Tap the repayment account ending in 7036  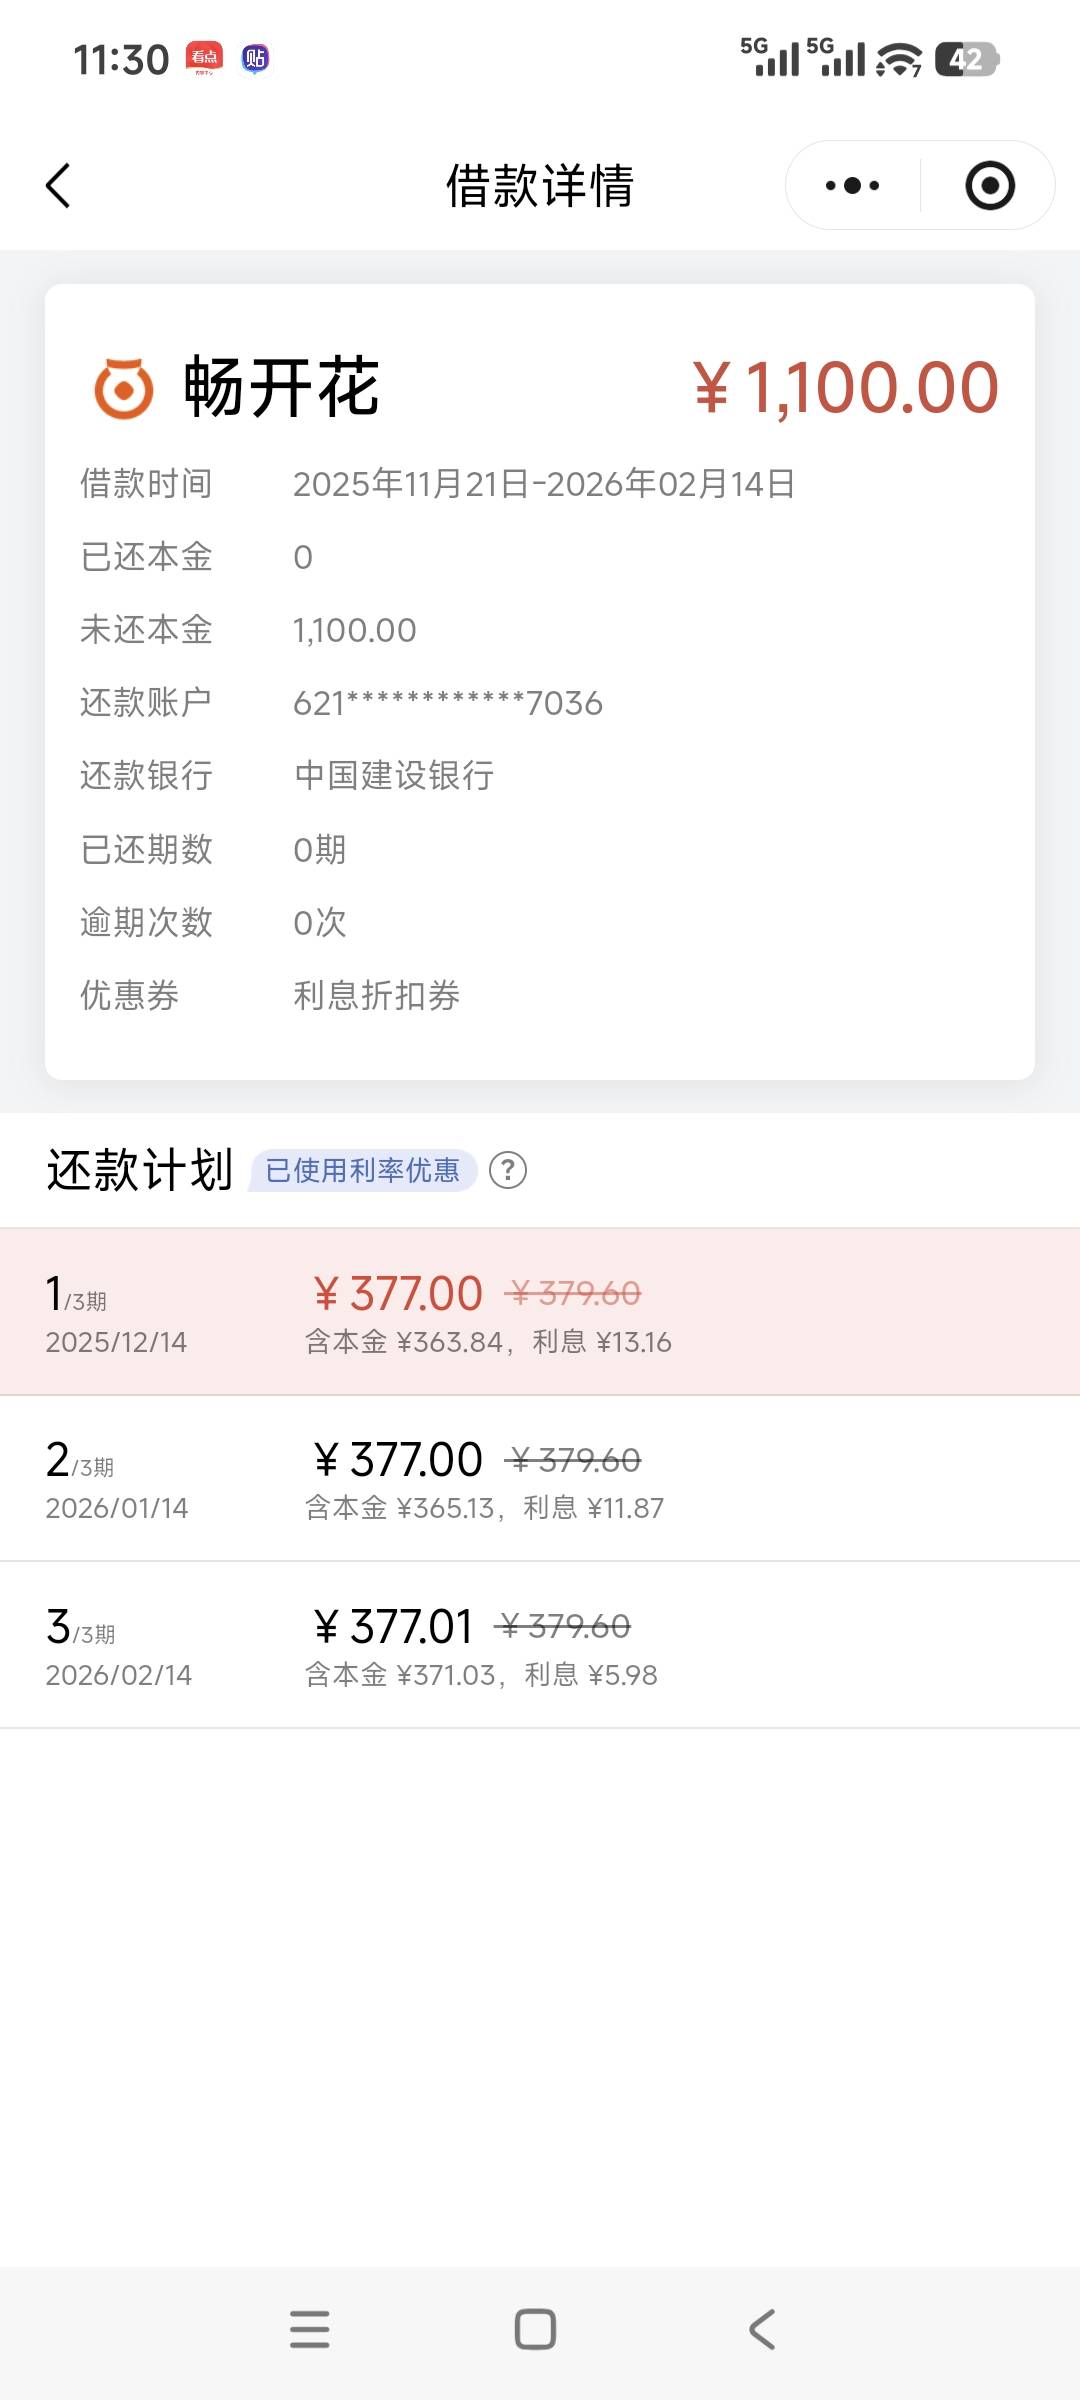click(447, 704)
